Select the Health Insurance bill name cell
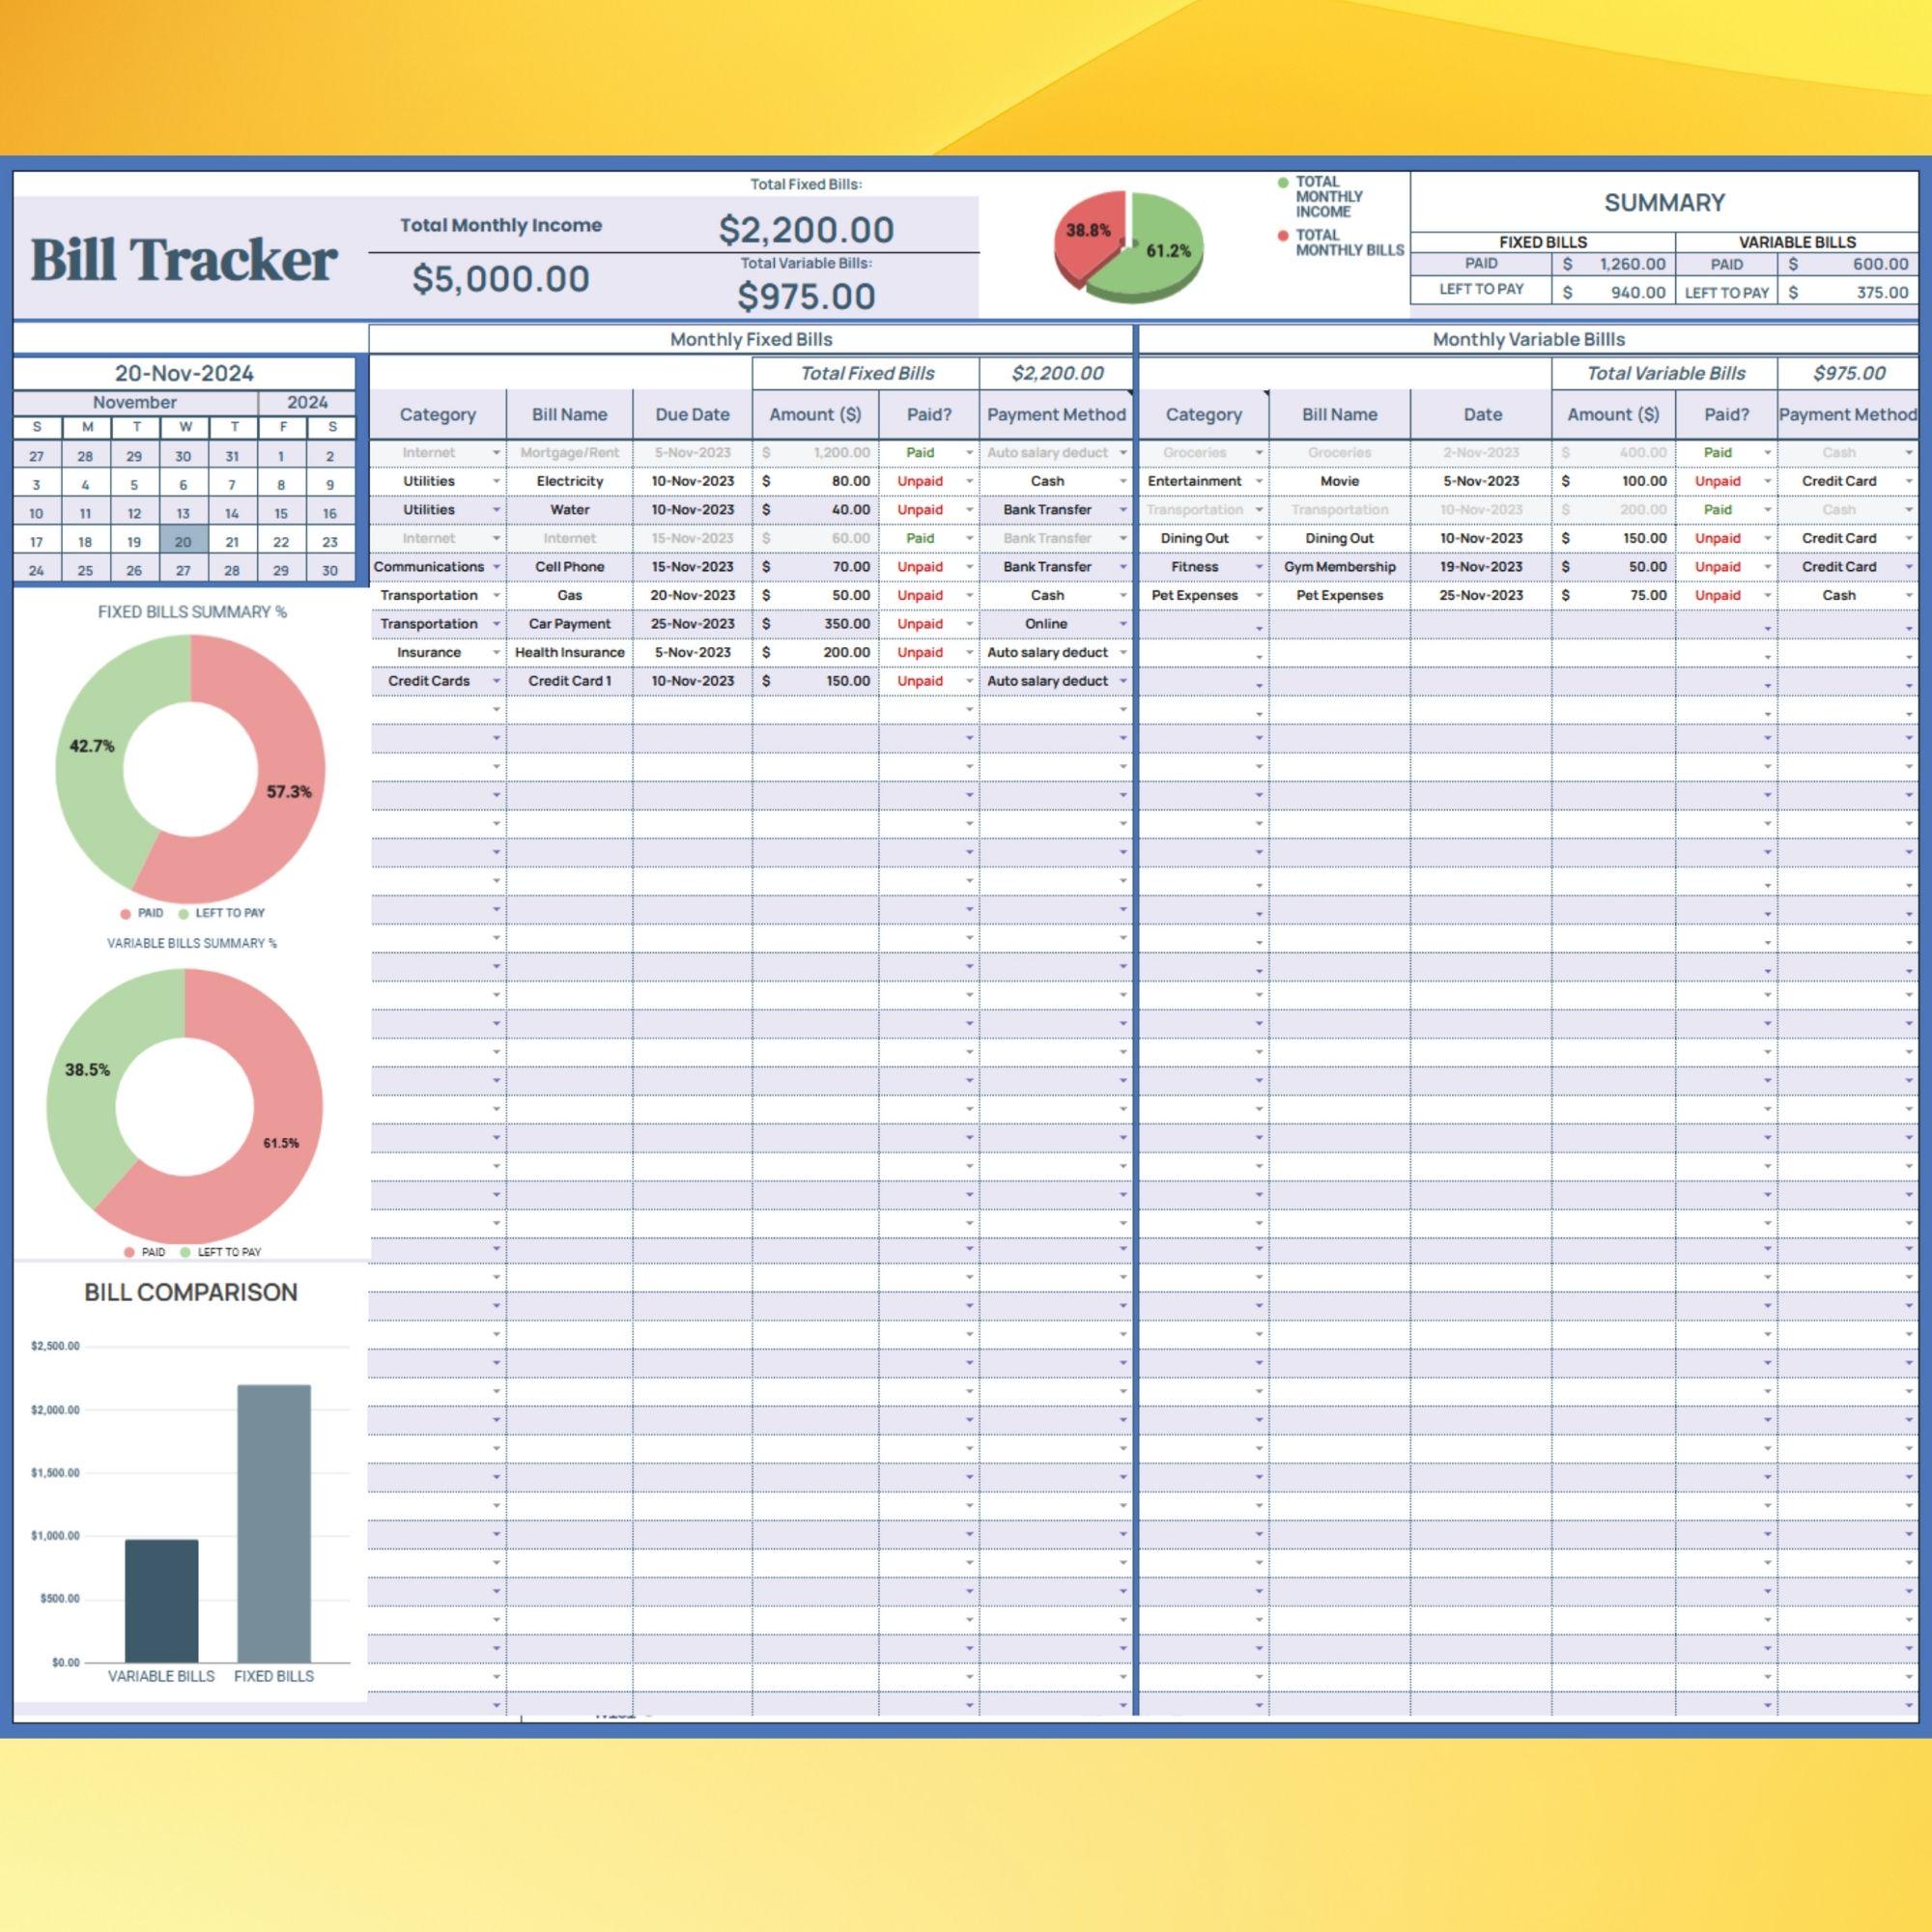The height and width of the screenshot is (1932, 1932). (x=570, y=652)
